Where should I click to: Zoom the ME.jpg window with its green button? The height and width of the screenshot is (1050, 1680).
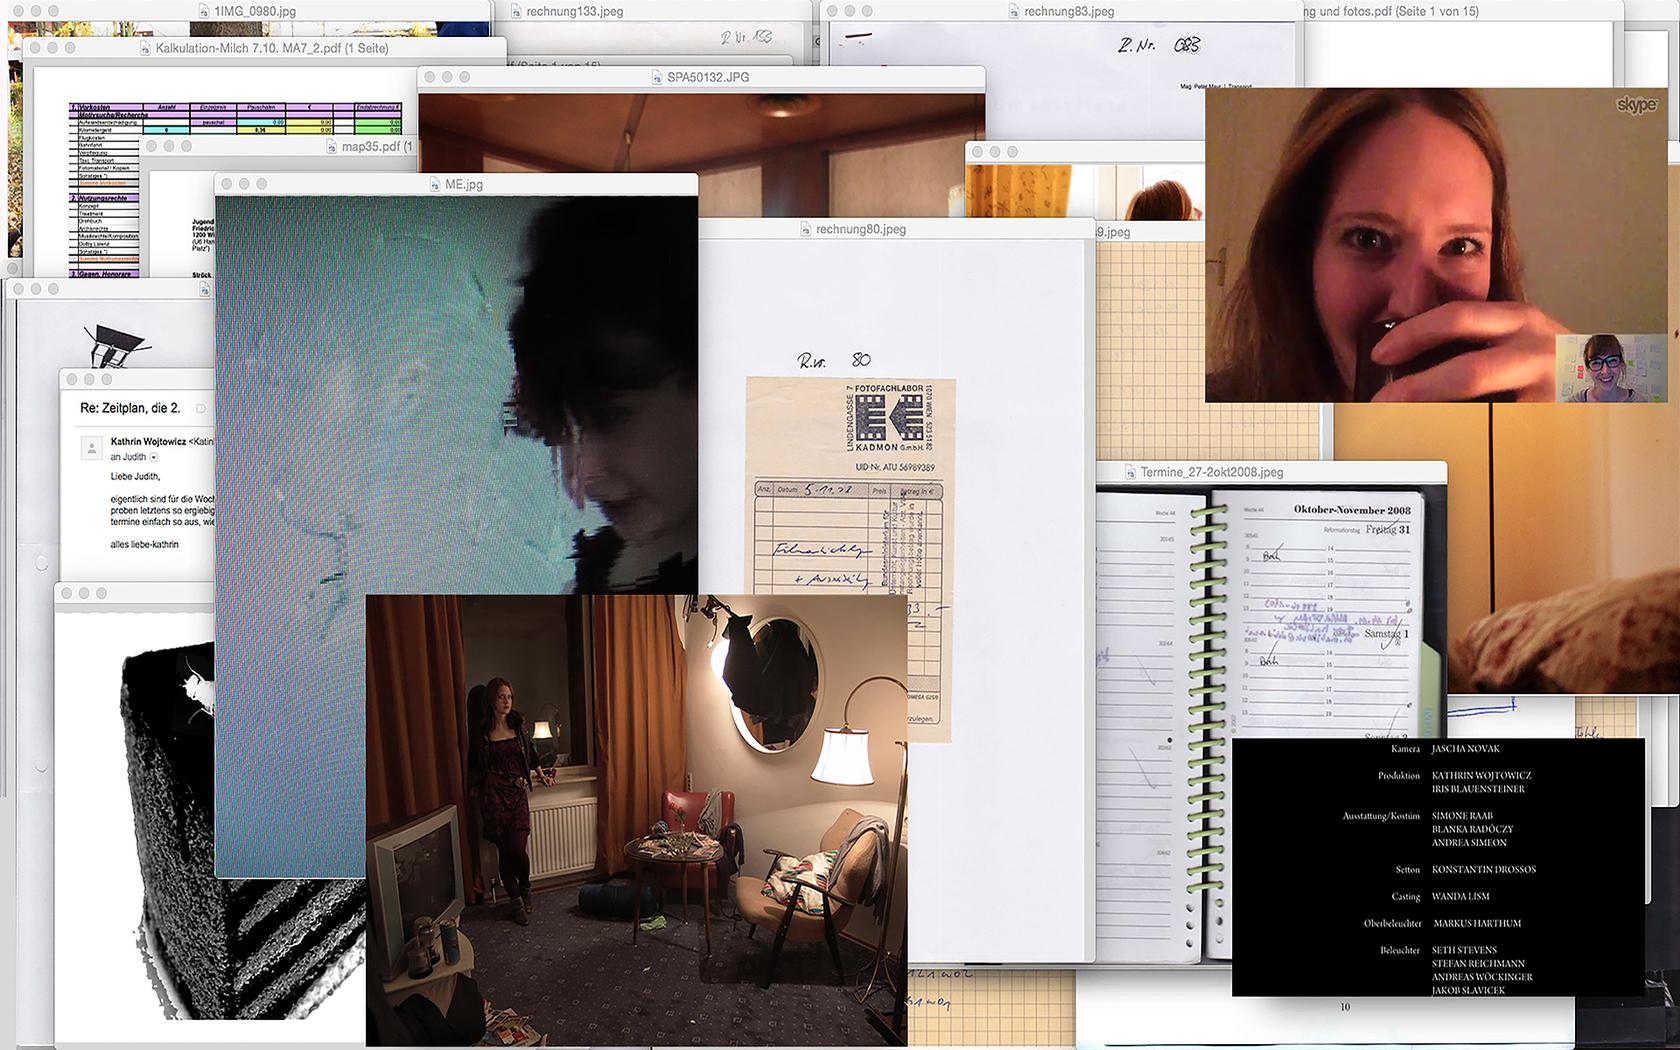click(261, 184)
